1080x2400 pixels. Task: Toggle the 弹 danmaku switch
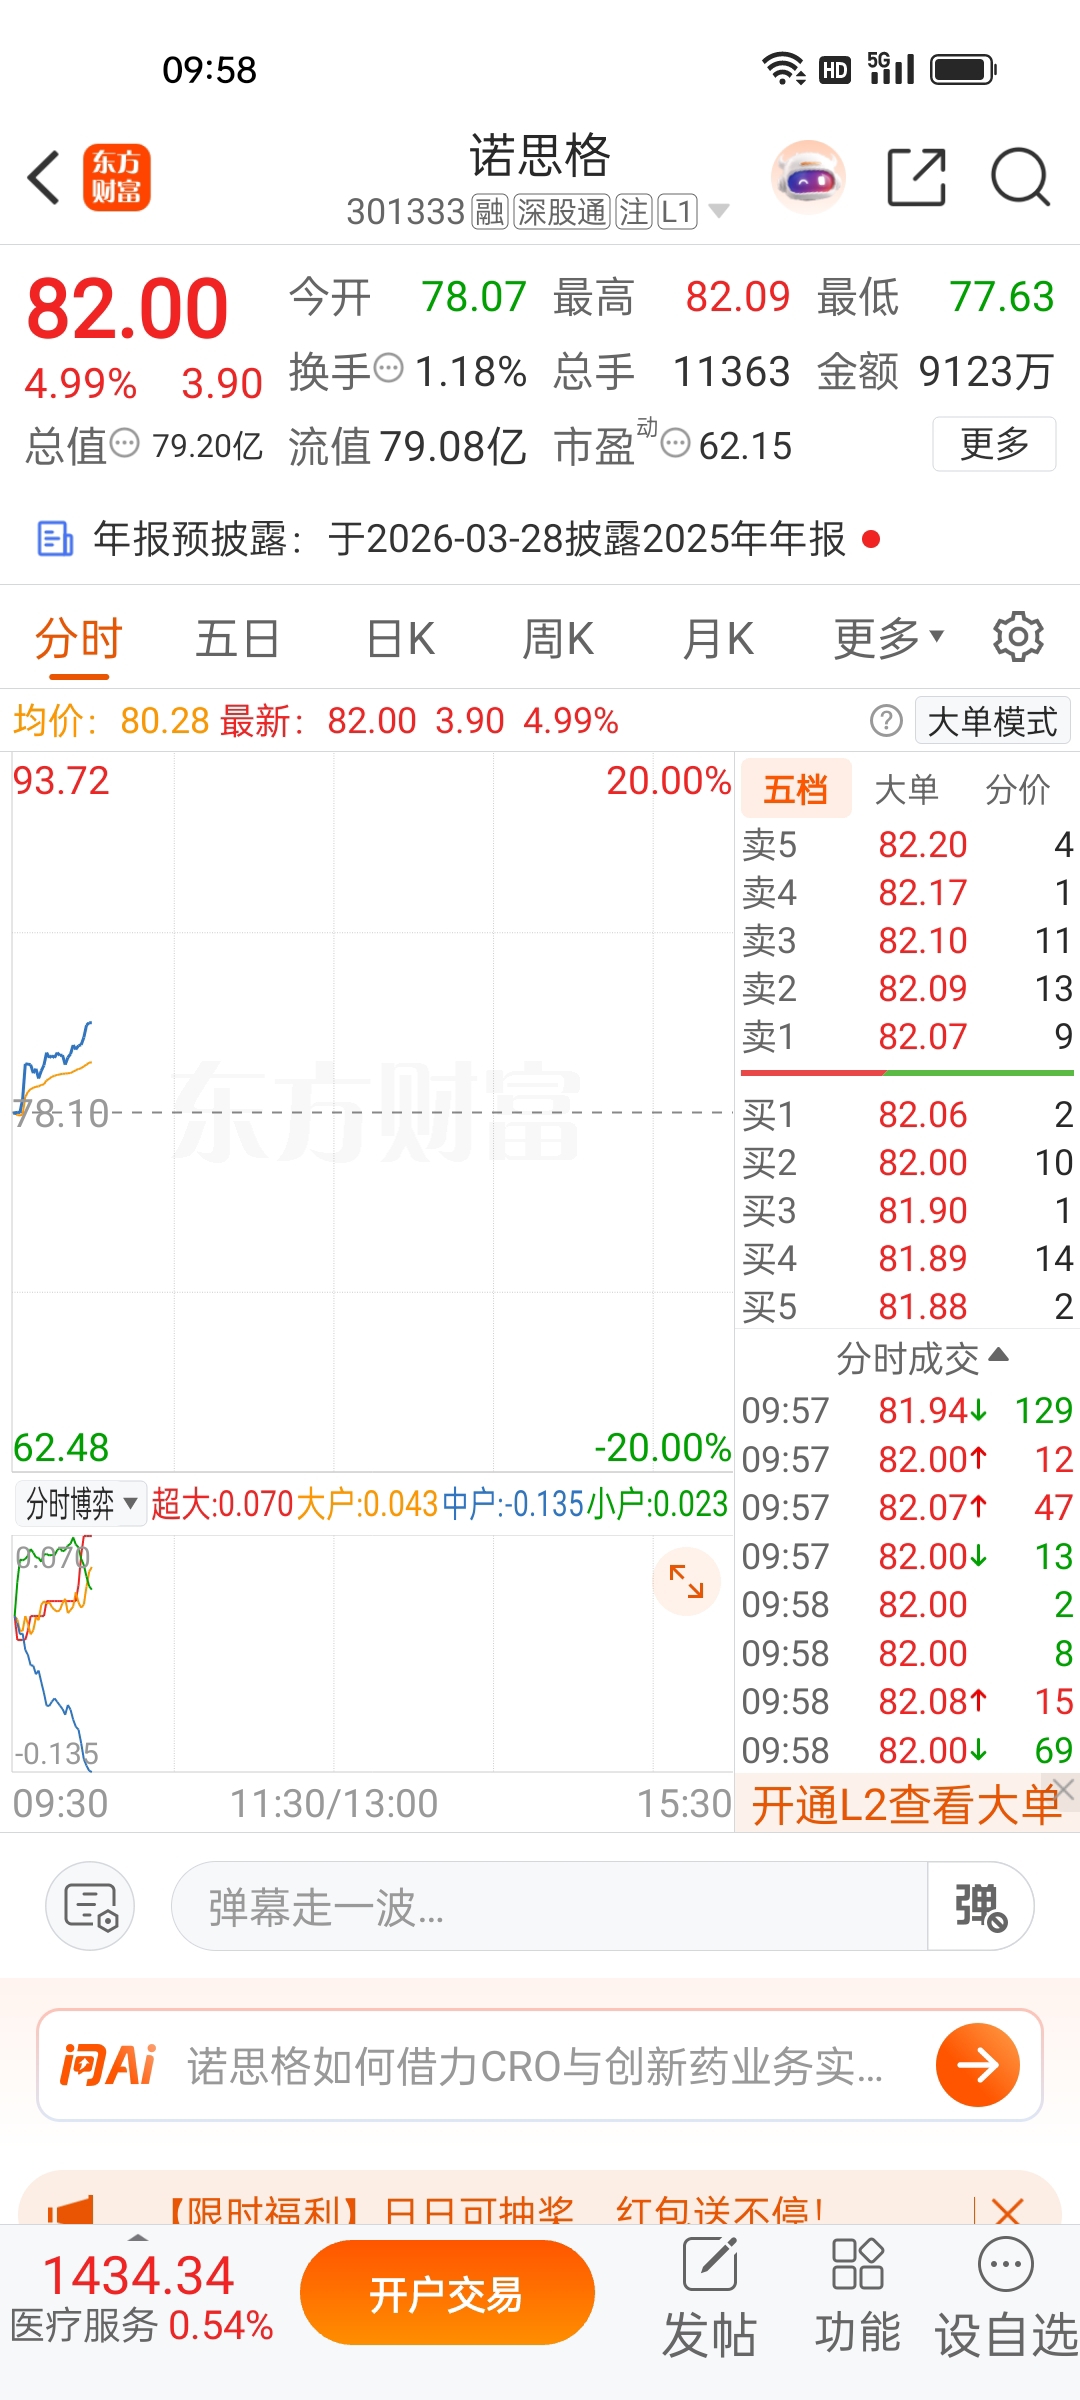pyautogui.click(x=980, y=1906)
